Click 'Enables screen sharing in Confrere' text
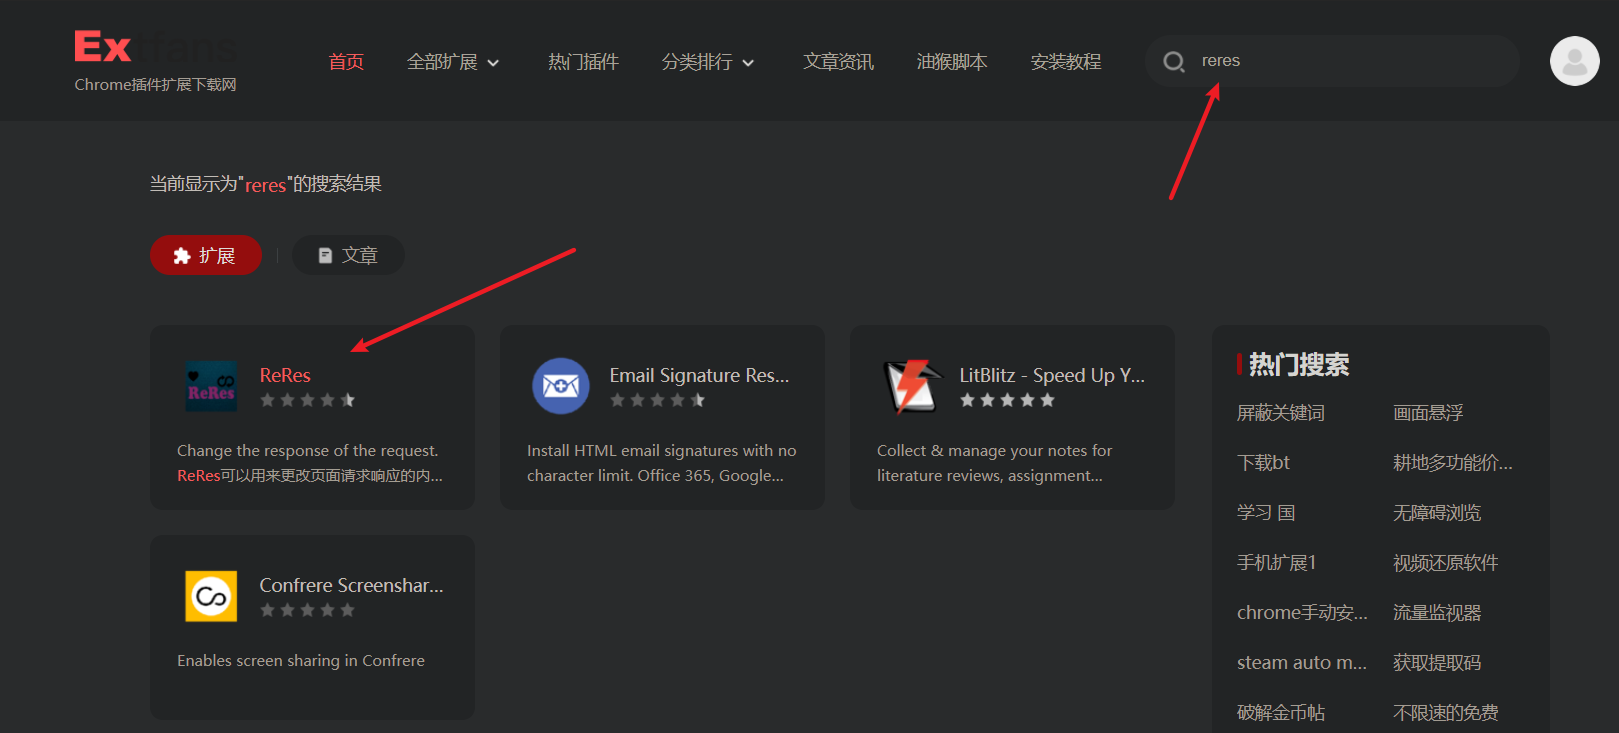This screenshot has height=733, width=1619. click(301, 661)
